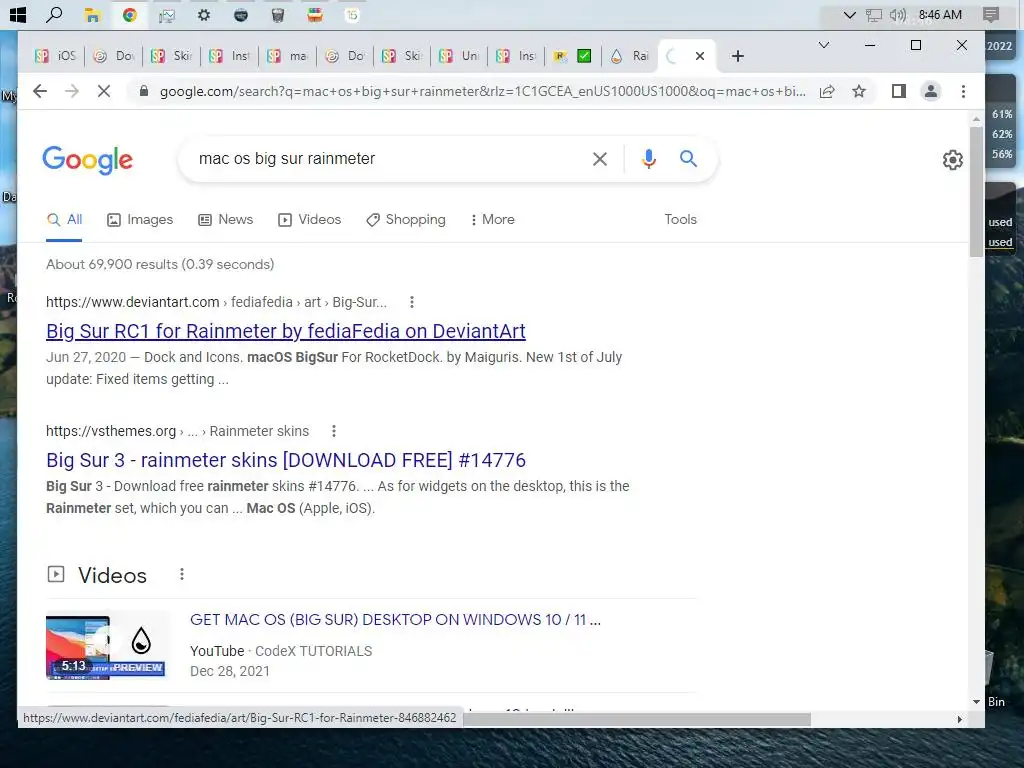Open the Settings gear in the taskbar
This screenshot has height=768, width=1024.
click(204, 15)
